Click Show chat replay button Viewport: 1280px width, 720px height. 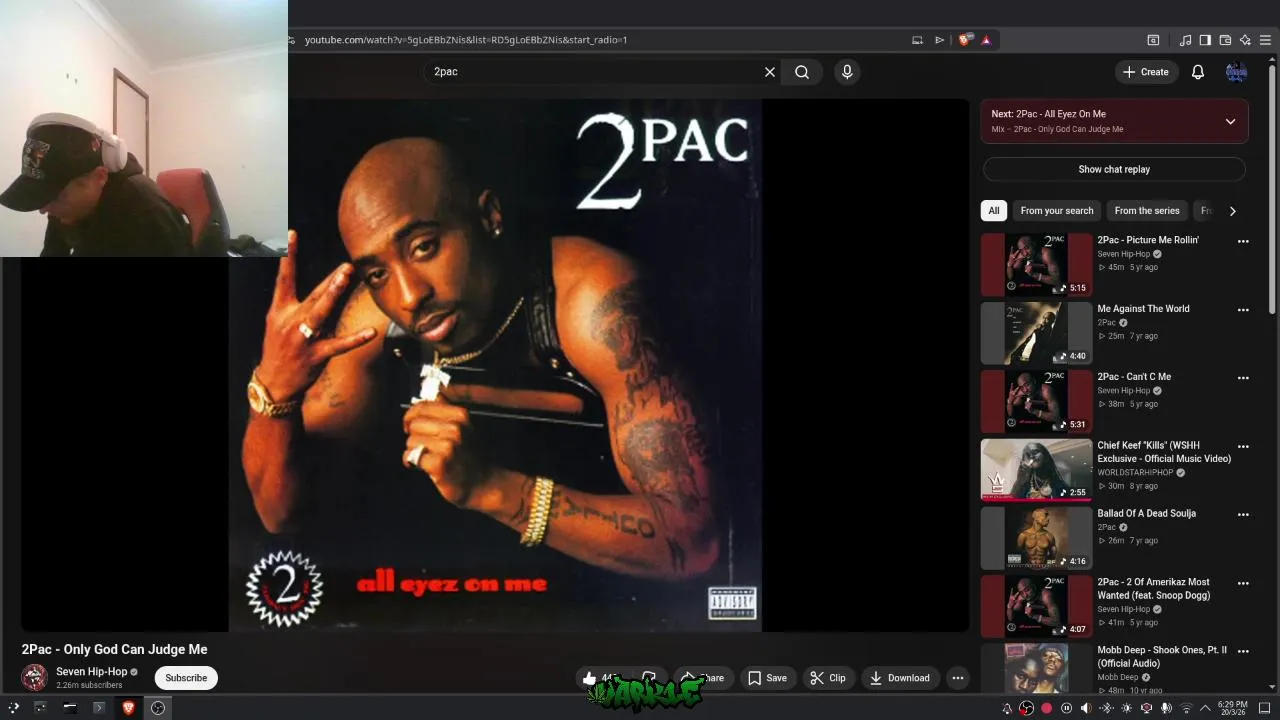click(x=1114, y=169)
